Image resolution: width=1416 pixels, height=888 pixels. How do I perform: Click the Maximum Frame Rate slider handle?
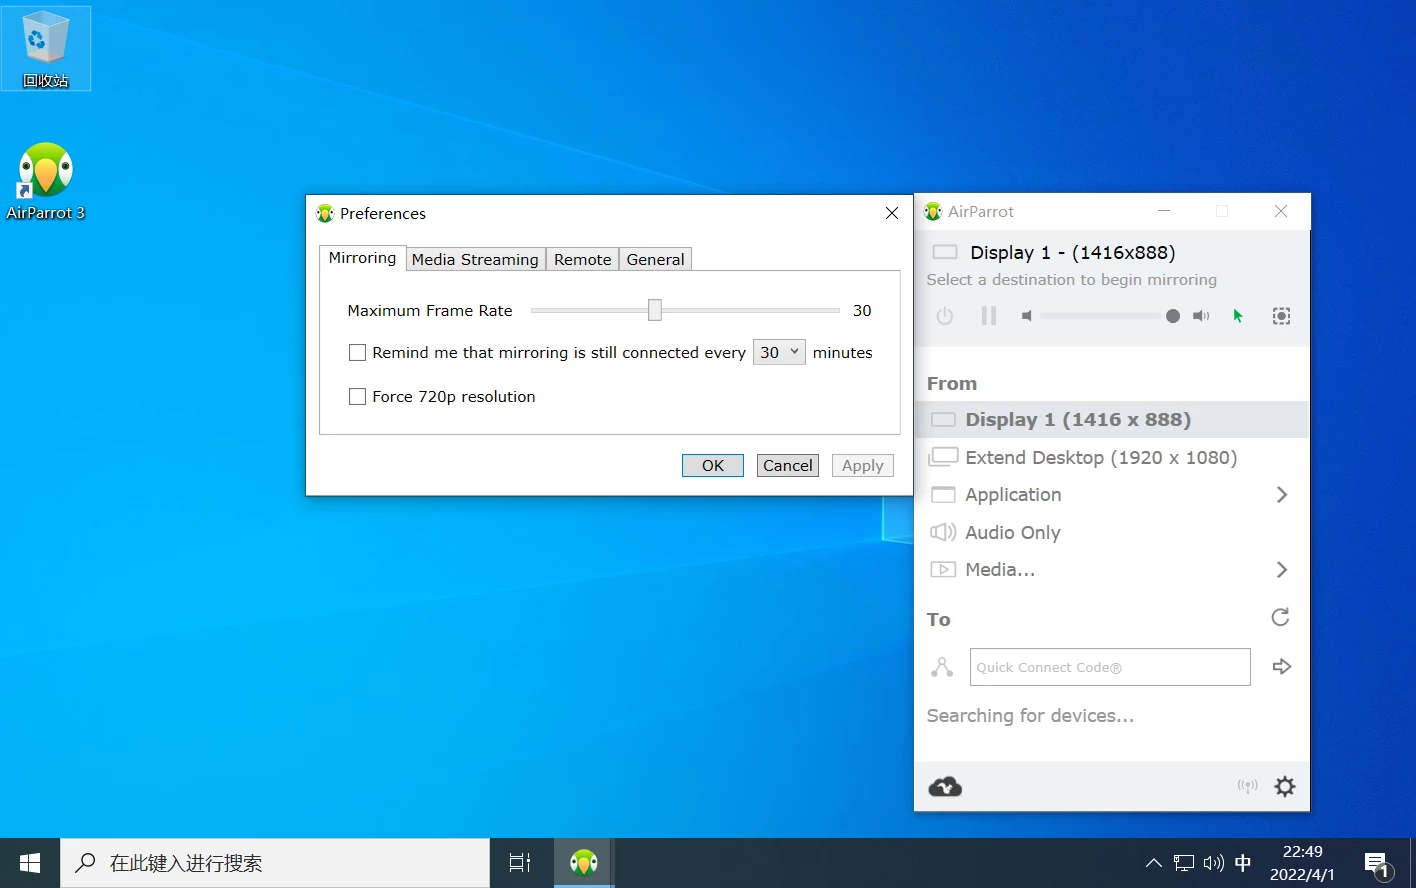pos(655,311)
